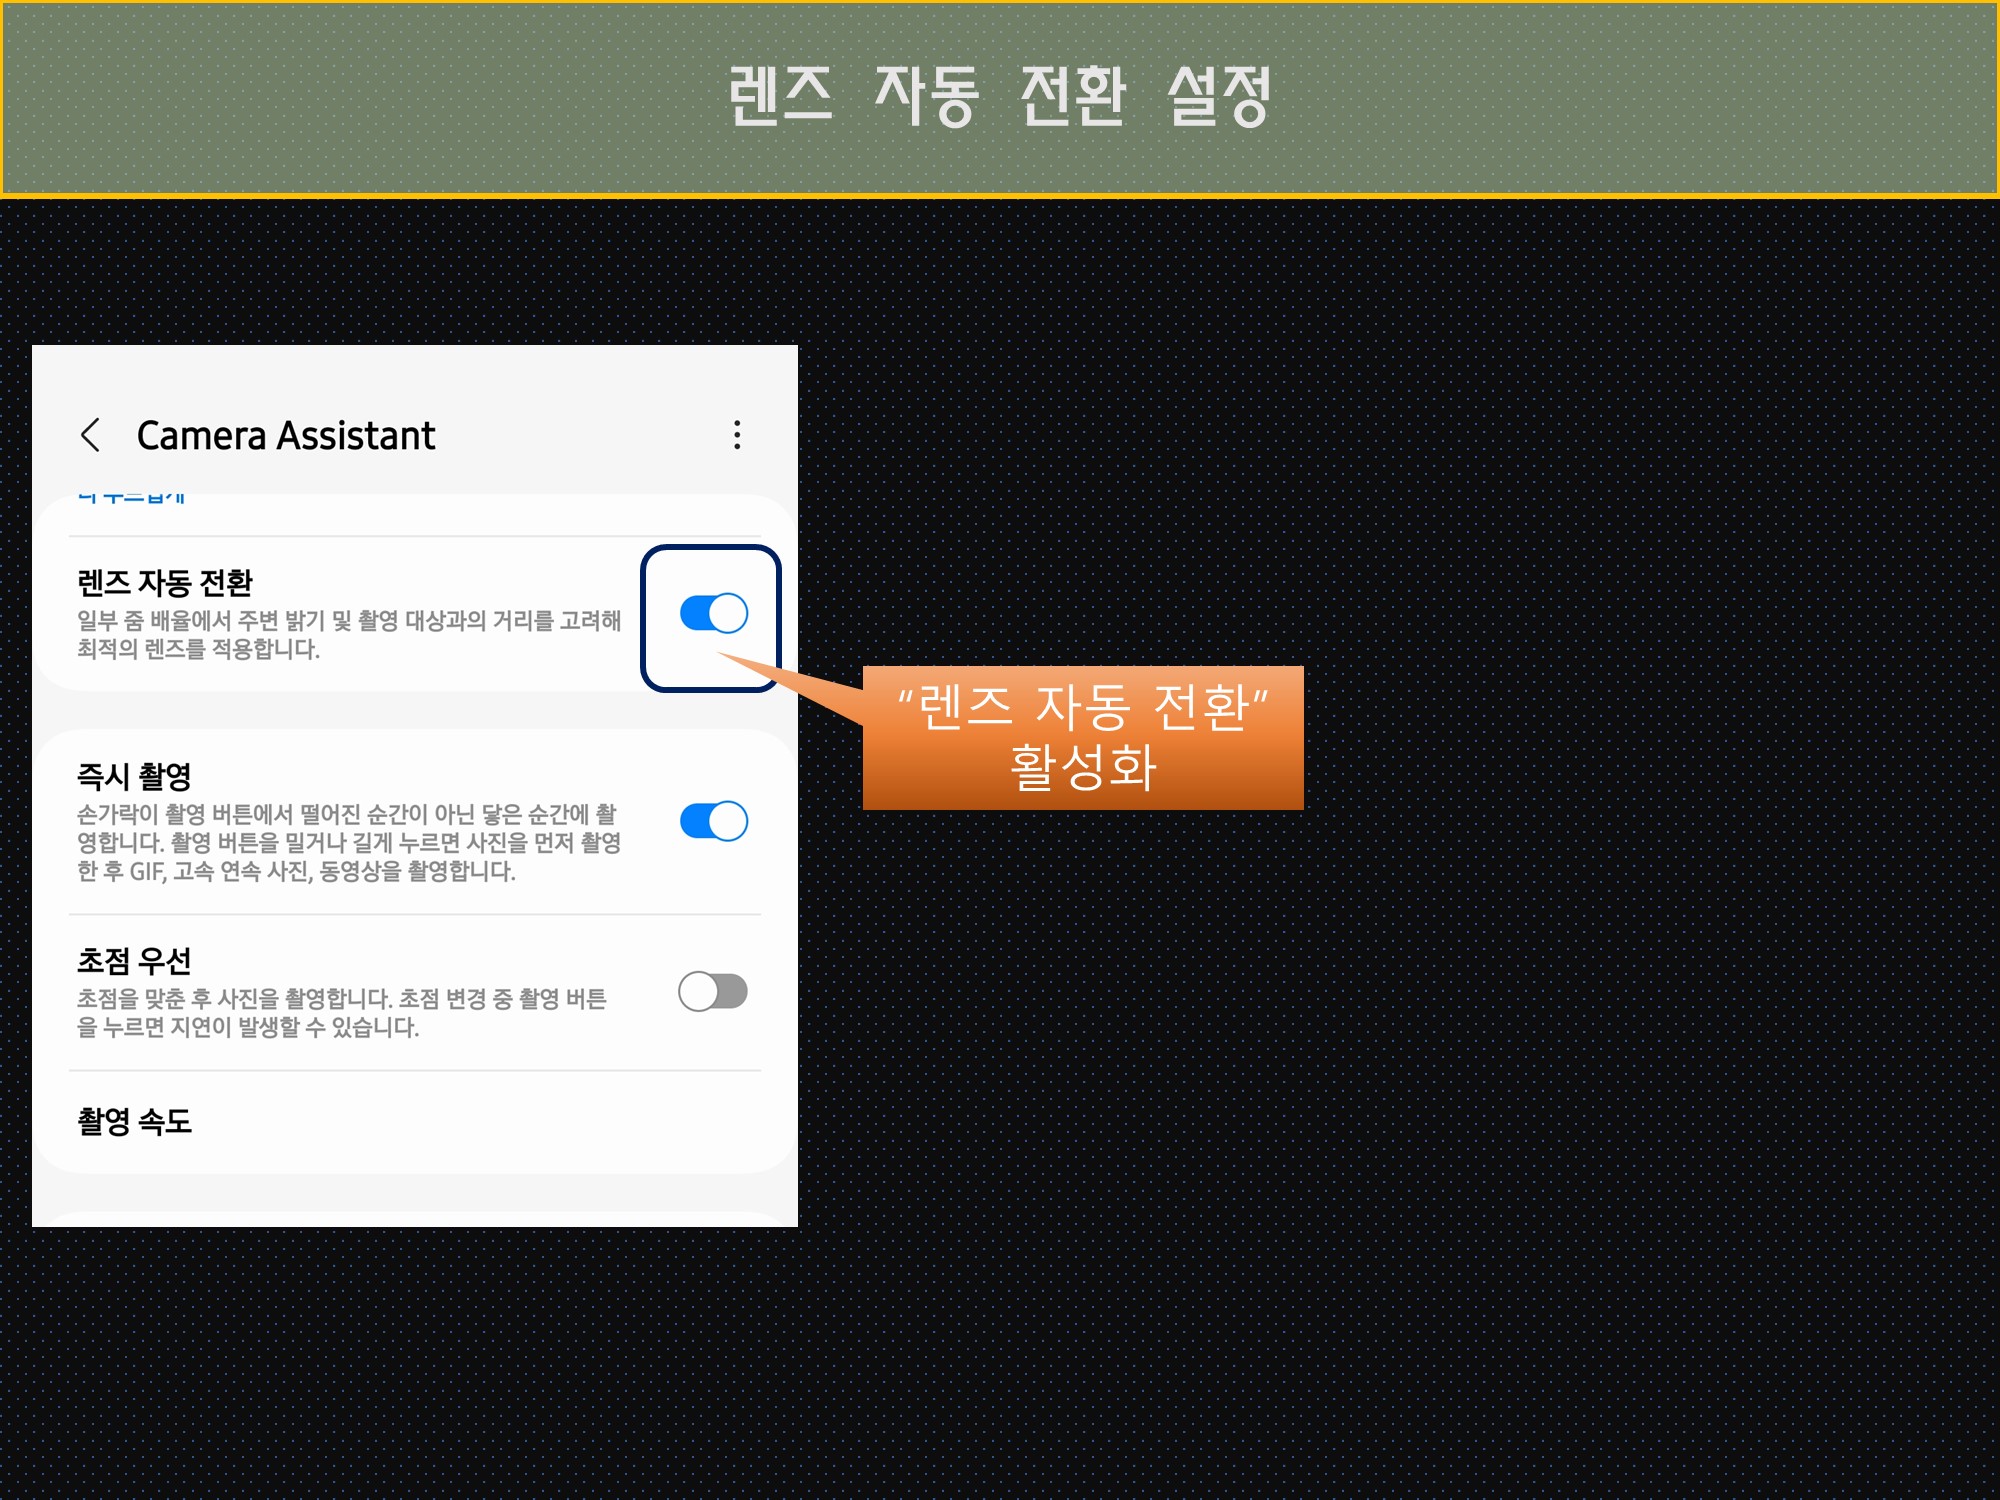
Task: Tap the 즉시 촬영 setting title
Action: (134, 776)
